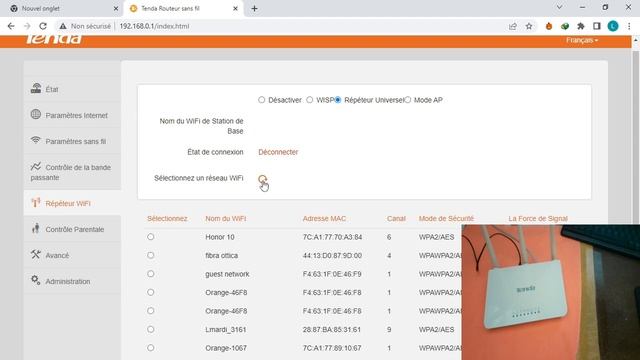Click the Contrôle Parentale icon
The height and width of the screenshot is (360, 640).
pyautogui.click(x=36, y=228)
